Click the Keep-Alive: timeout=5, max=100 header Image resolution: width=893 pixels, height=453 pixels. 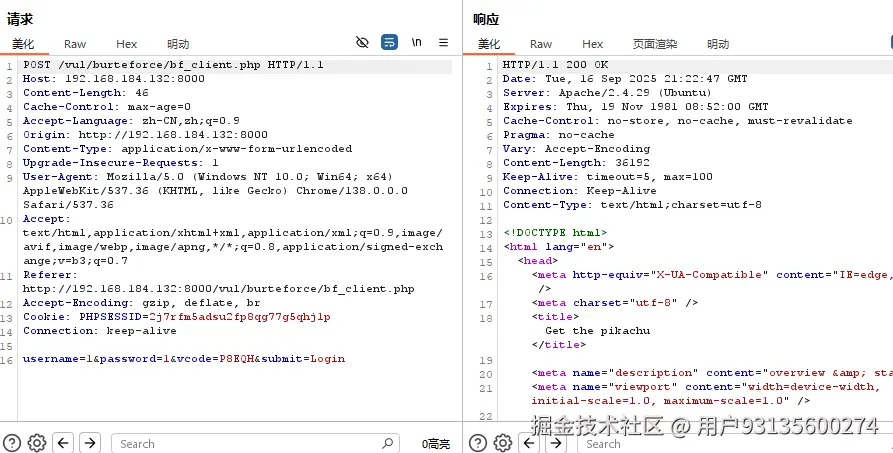pos(608,177)
